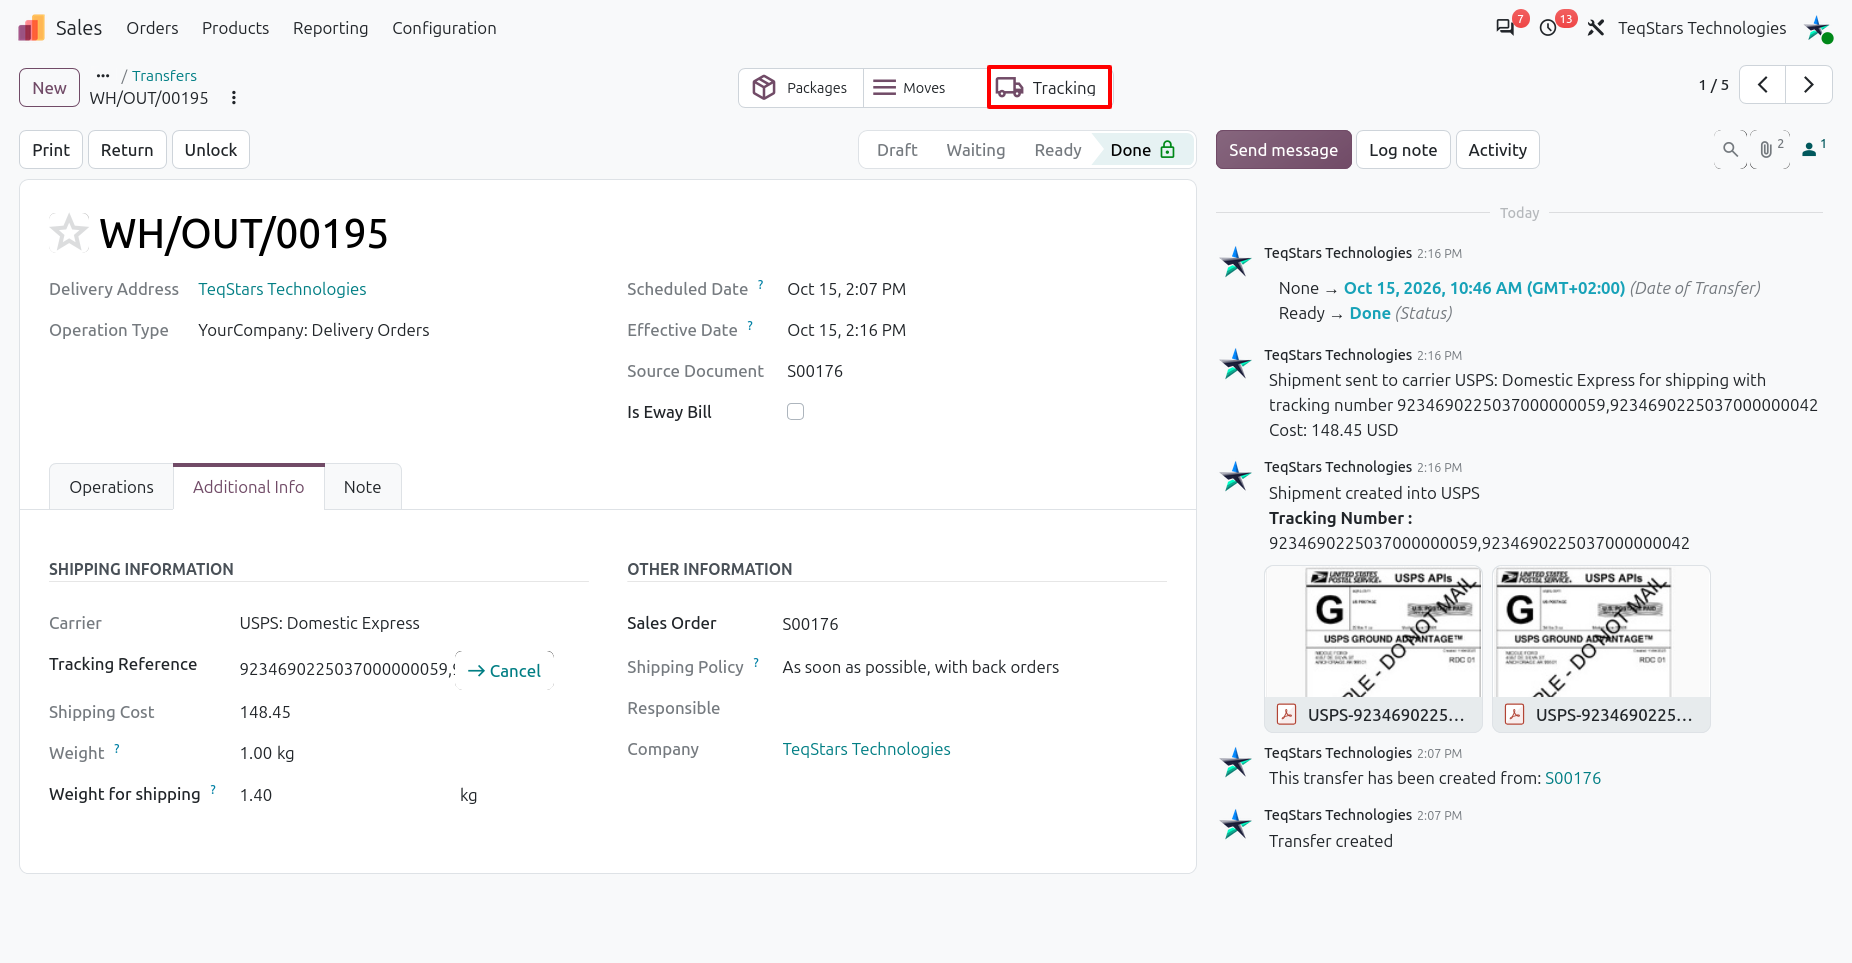Viewport: 1852px width, 963px height.
Task: Search chatter messages magnifier icon
Action: [1730, 150]
